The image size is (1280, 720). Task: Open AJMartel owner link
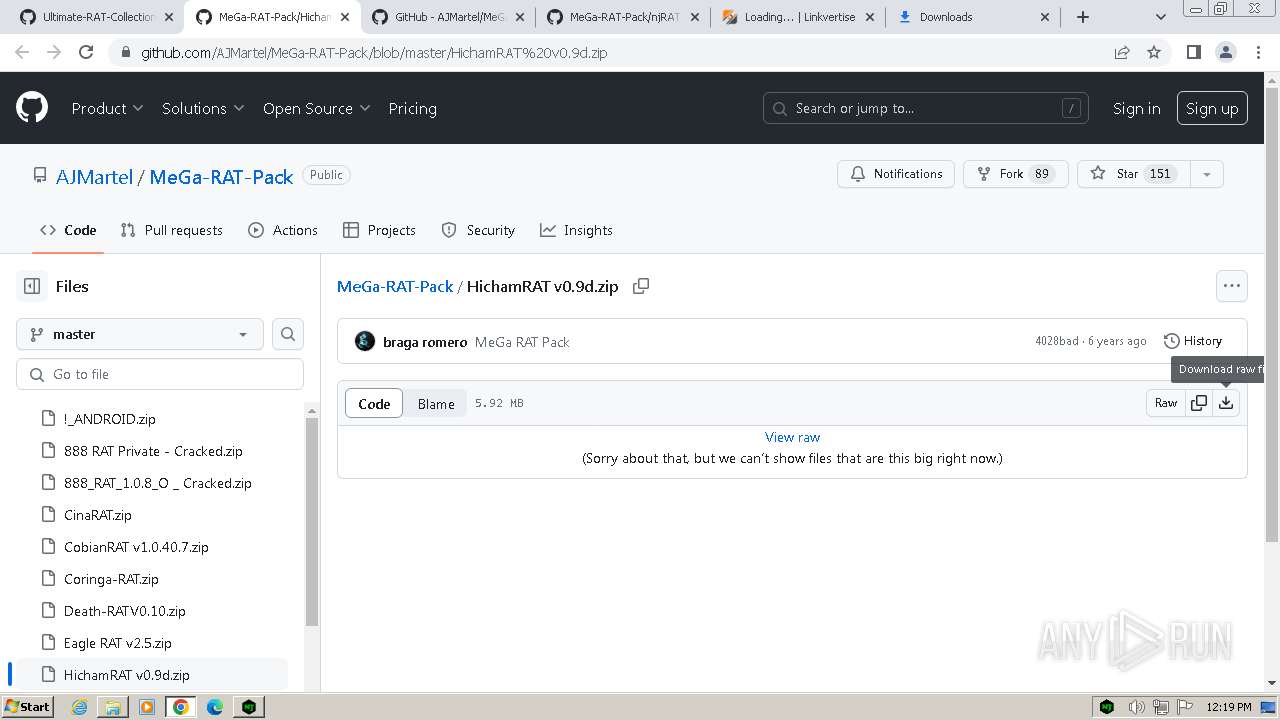[x=94, y=176]
